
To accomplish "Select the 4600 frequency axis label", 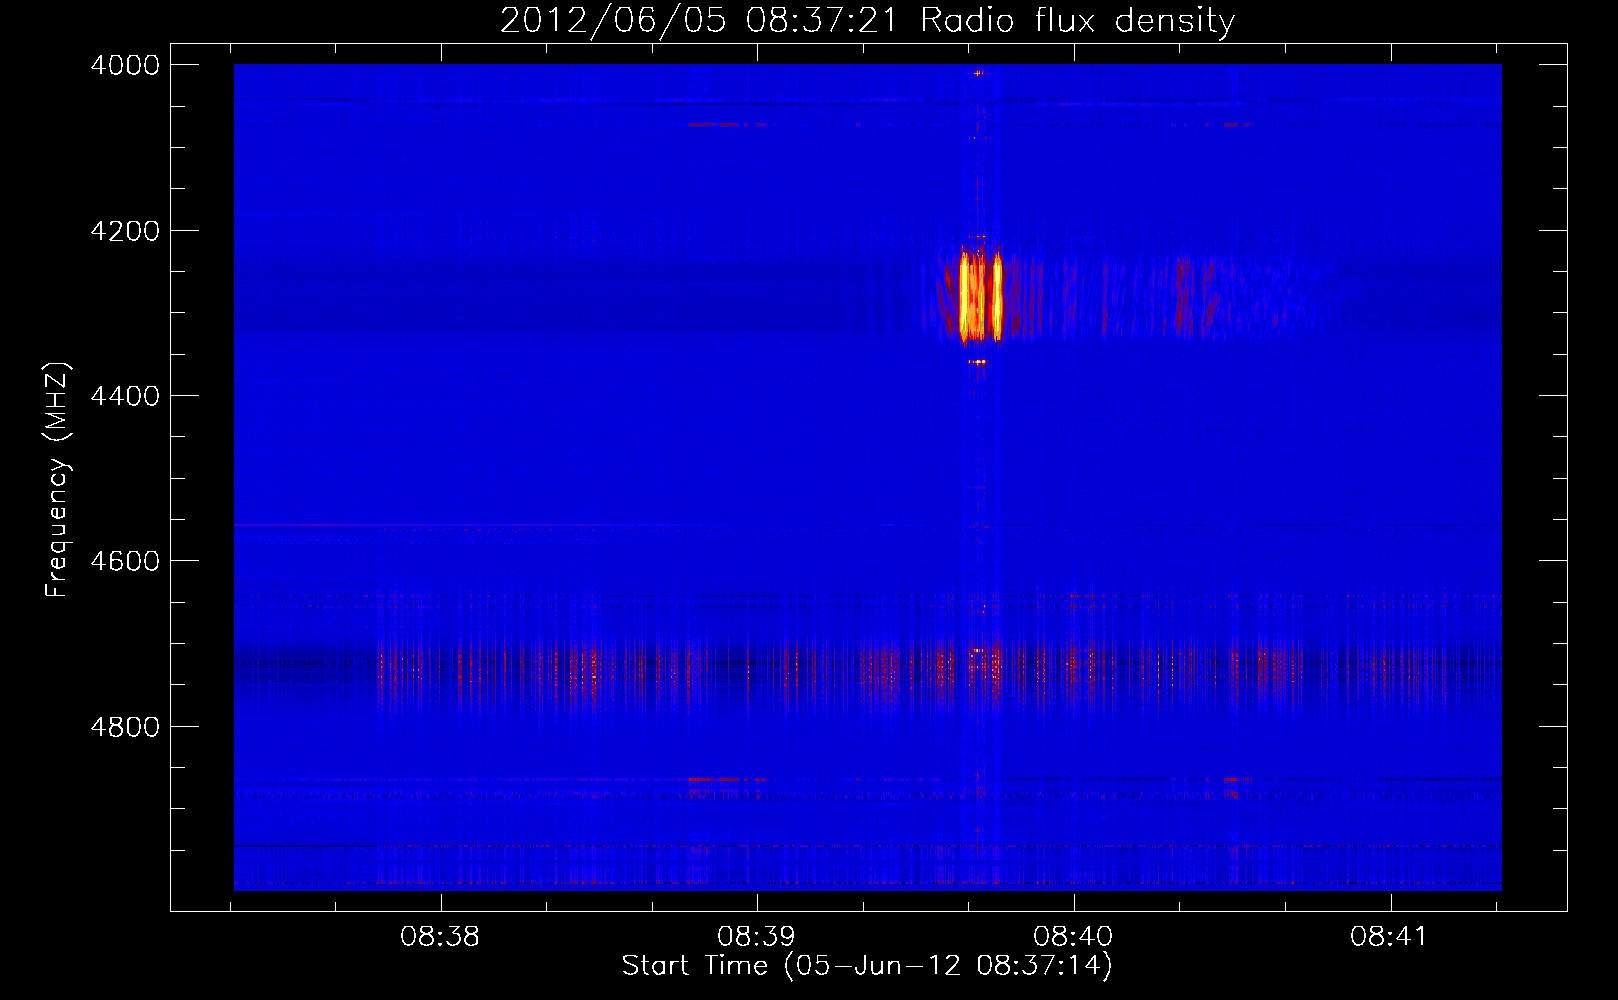I will (125, 561).
